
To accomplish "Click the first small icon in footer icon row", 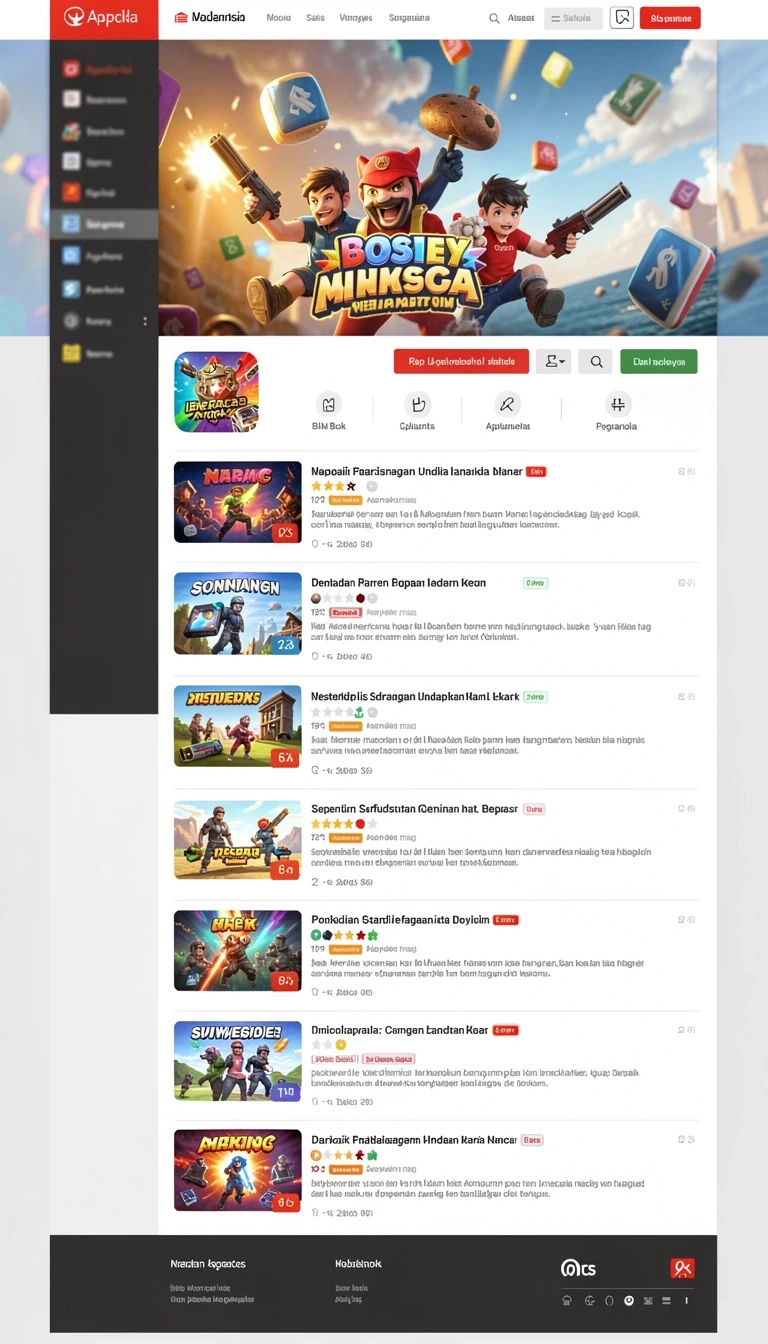I will [x=567, y=1300].
